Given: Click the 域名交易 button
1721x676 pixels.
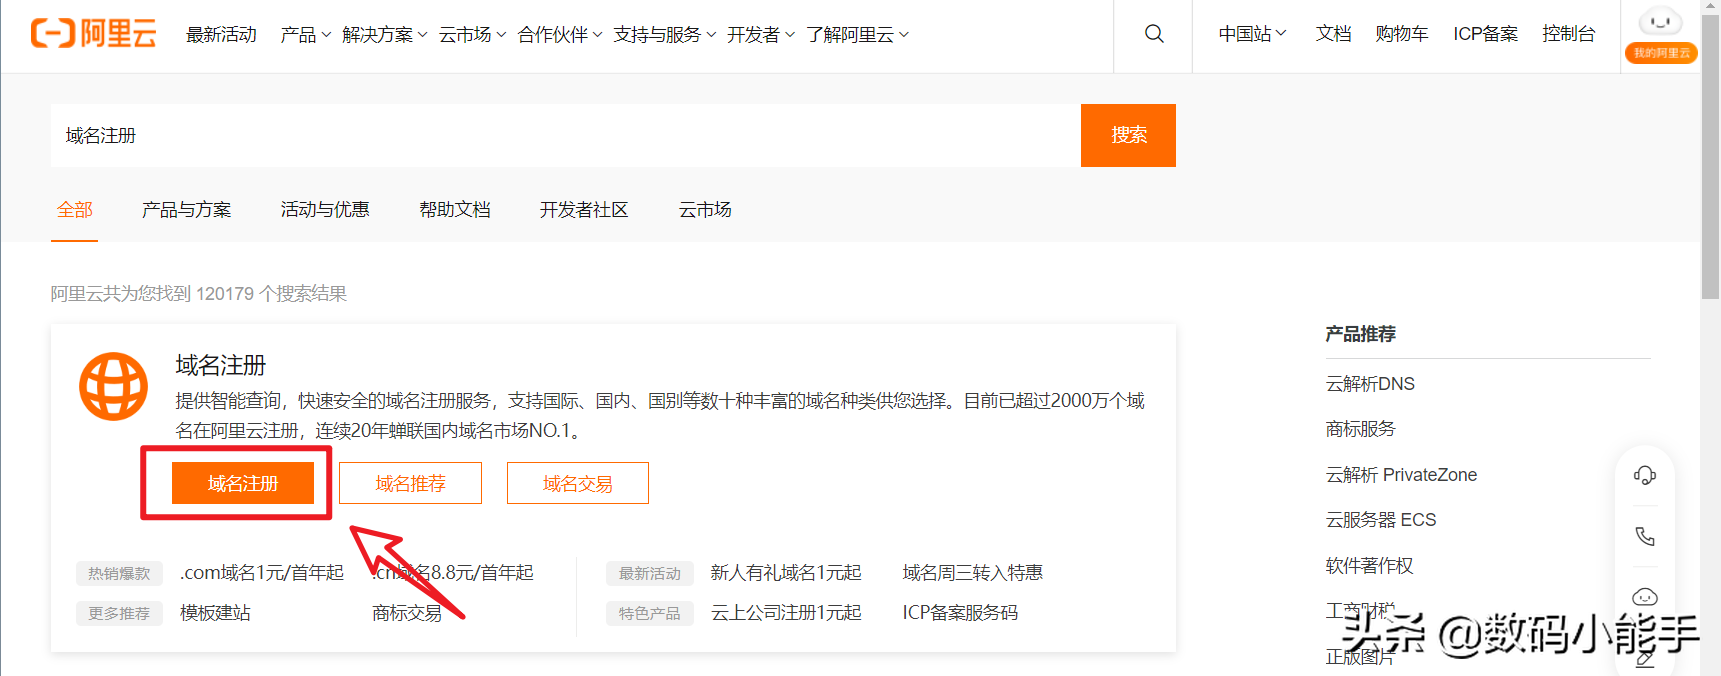Looking at the screenshot, I should point(578,483).
